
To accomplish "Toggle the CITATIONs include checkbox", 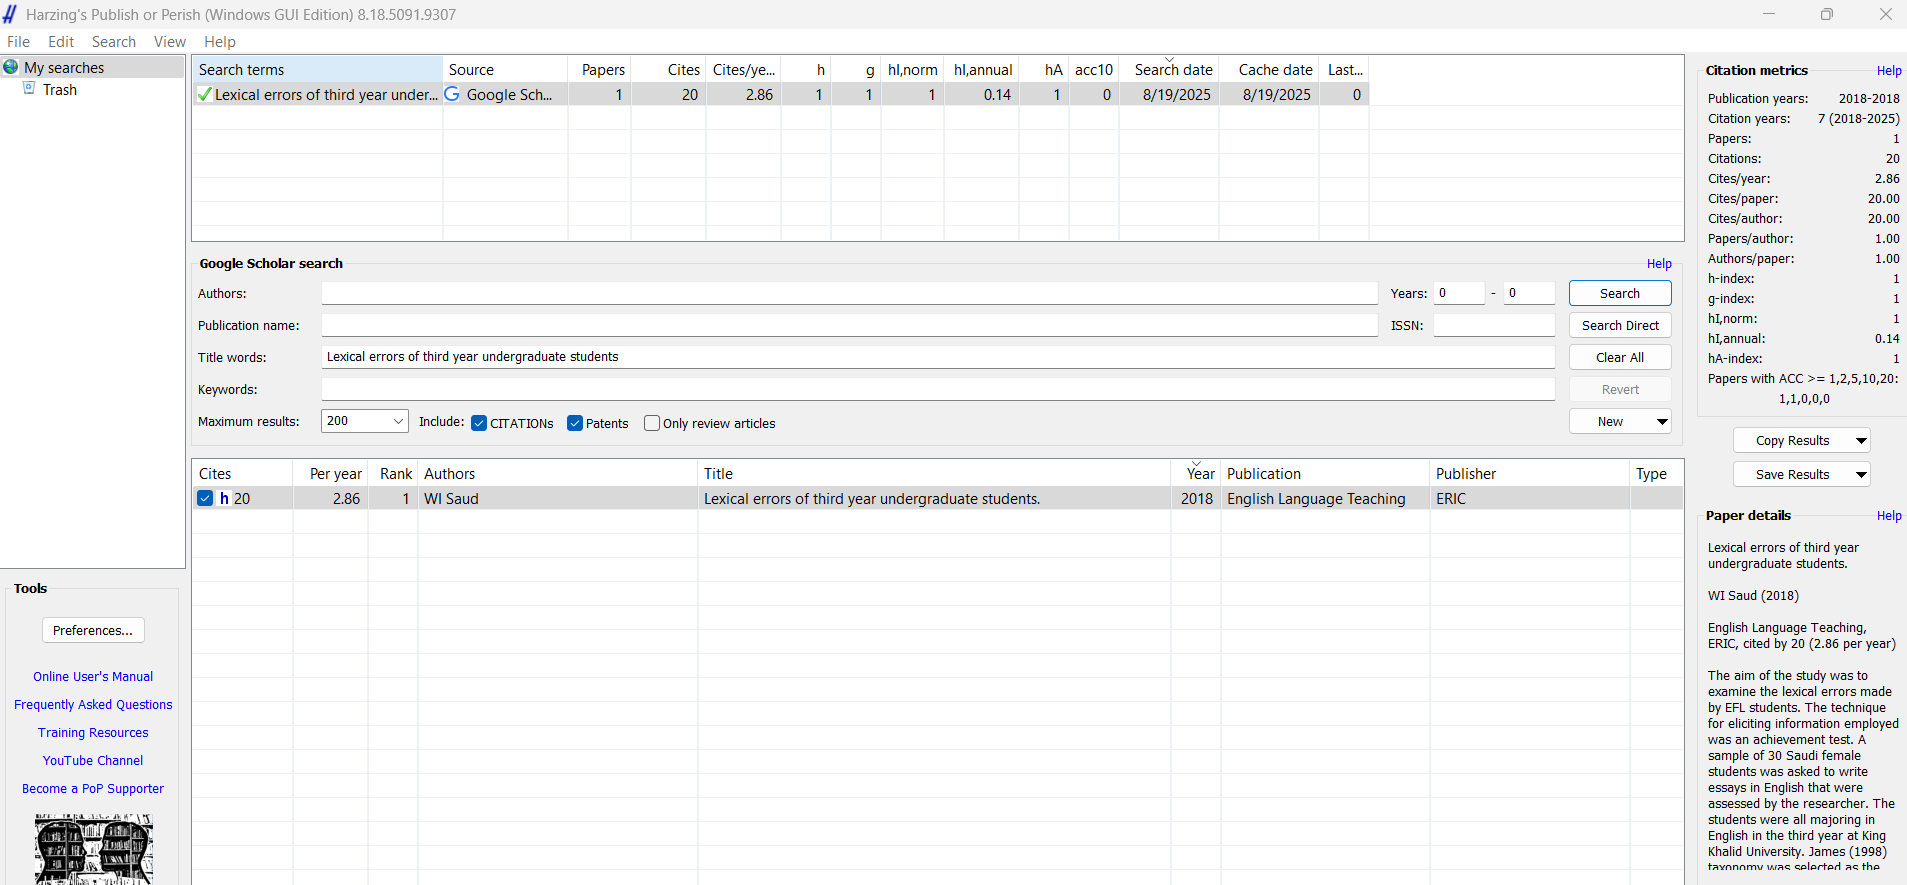I will coord(479,423).
